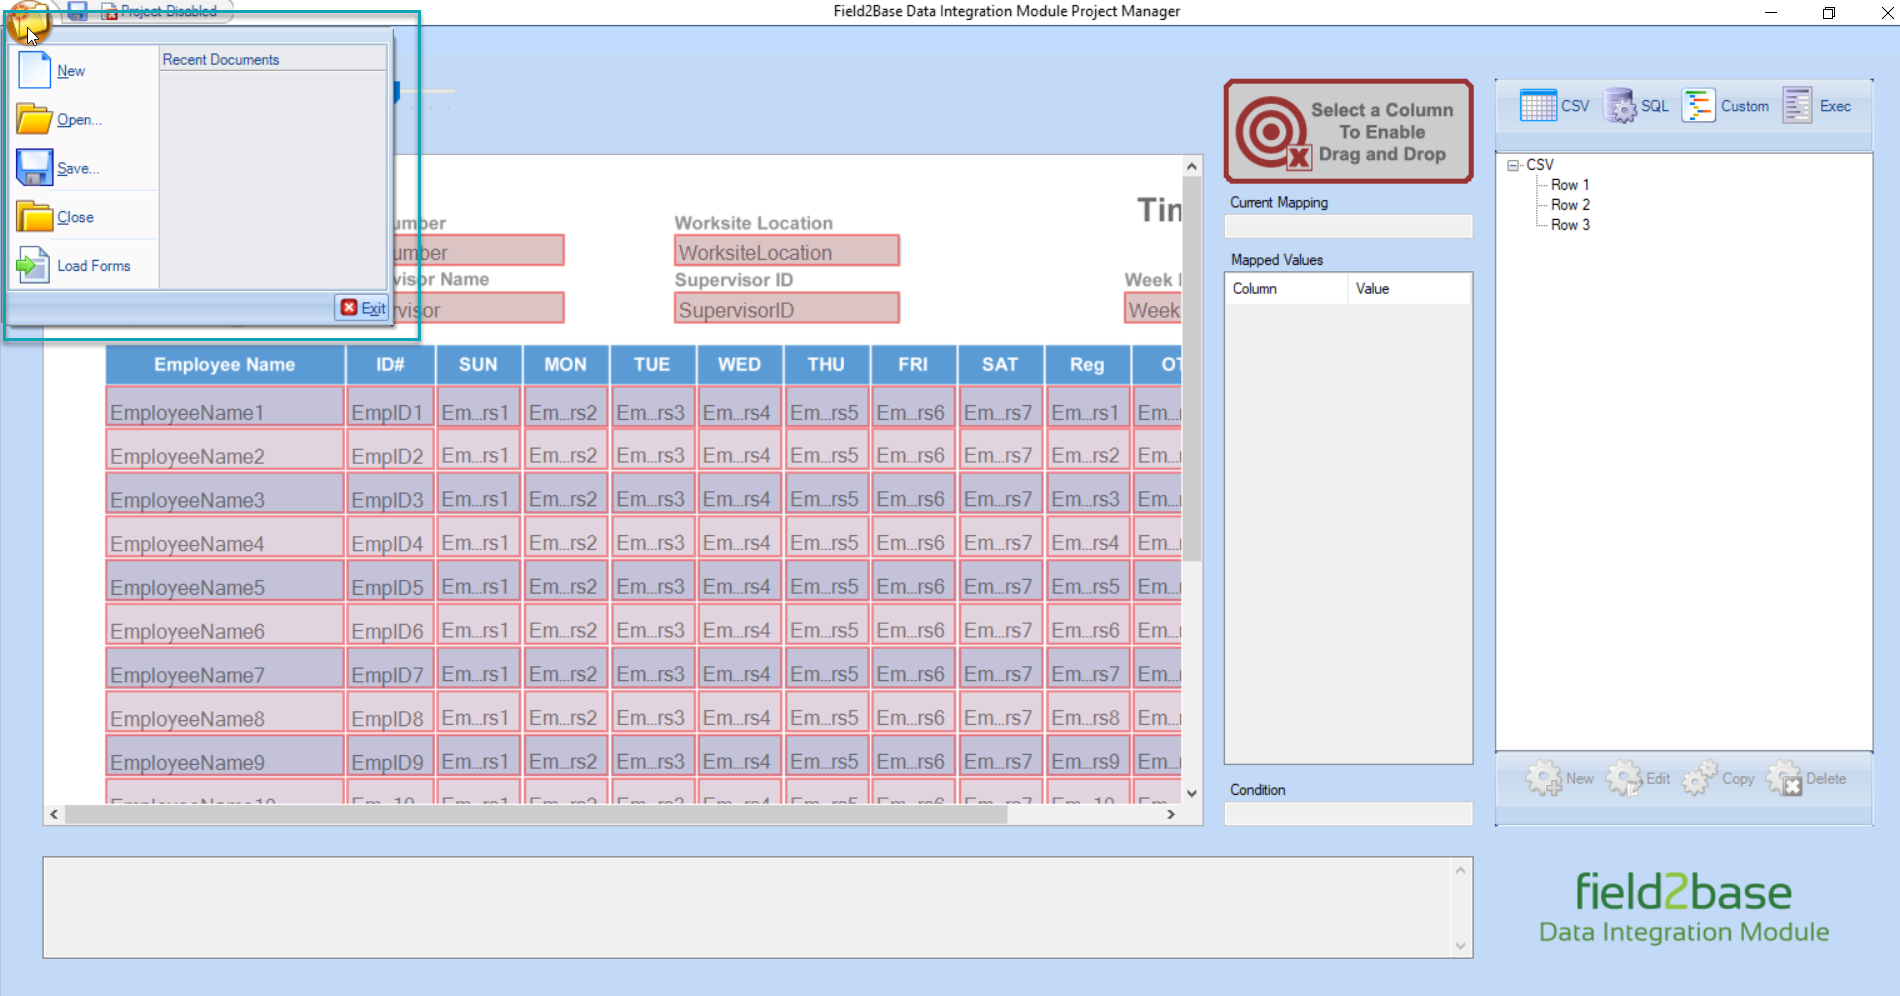
Task: Select Row 2 in the CSV tree
Action: tap(1570, 205)
